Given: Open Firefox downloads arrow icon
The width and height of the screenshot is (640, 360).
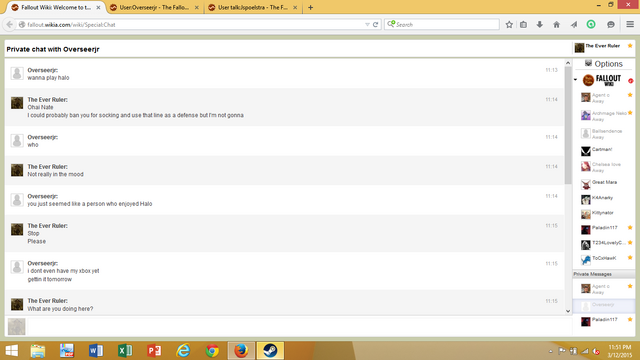Looking at the screenshot, I should pyautogui.click(x=540, y=24).
